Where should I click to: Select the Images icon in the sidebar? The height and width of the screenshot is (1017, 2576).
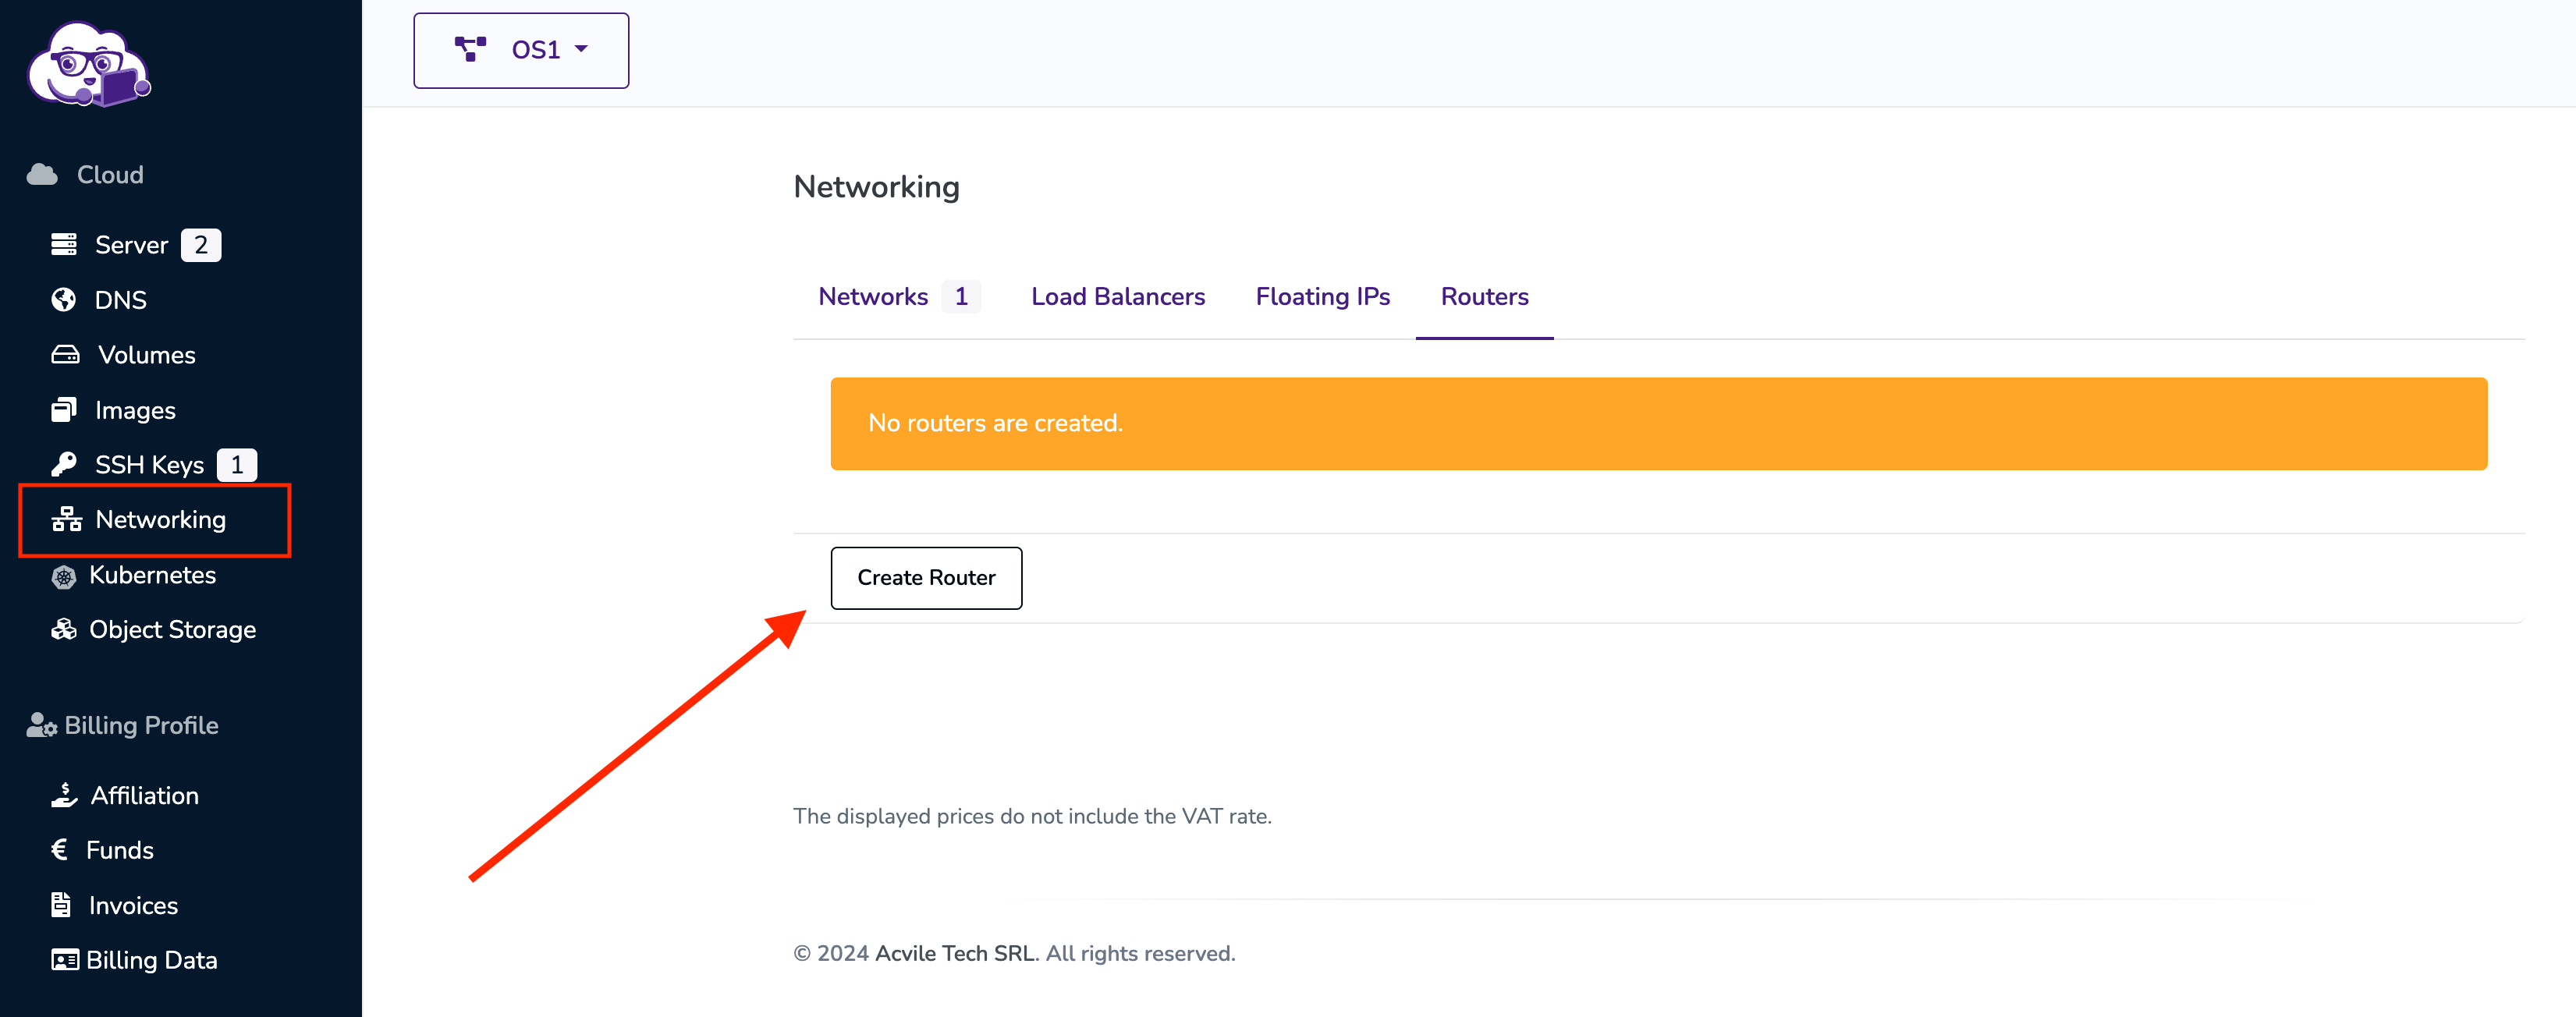[x=63, y=410]
